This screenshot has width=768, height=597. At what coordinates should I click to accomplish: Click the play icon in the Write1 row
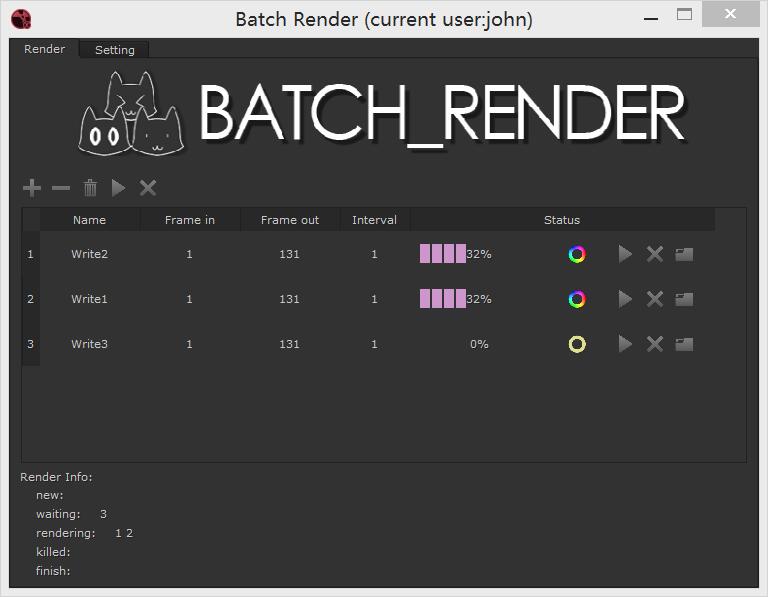(x=625, y=299)
